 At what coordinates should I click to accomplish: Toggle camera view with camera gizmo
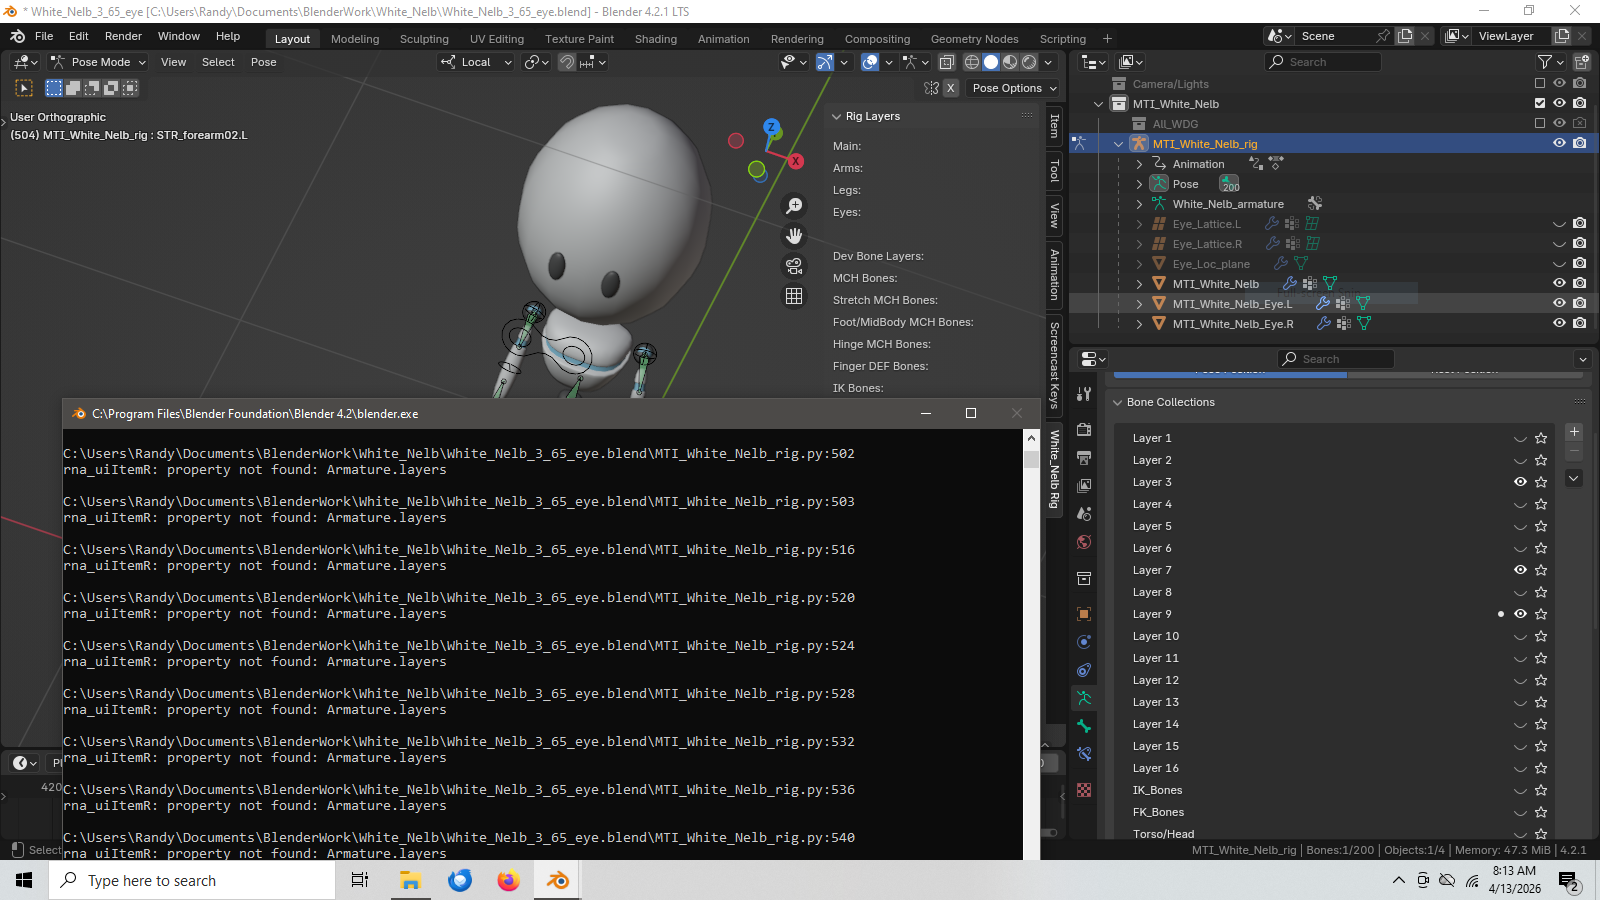[794, 266]
